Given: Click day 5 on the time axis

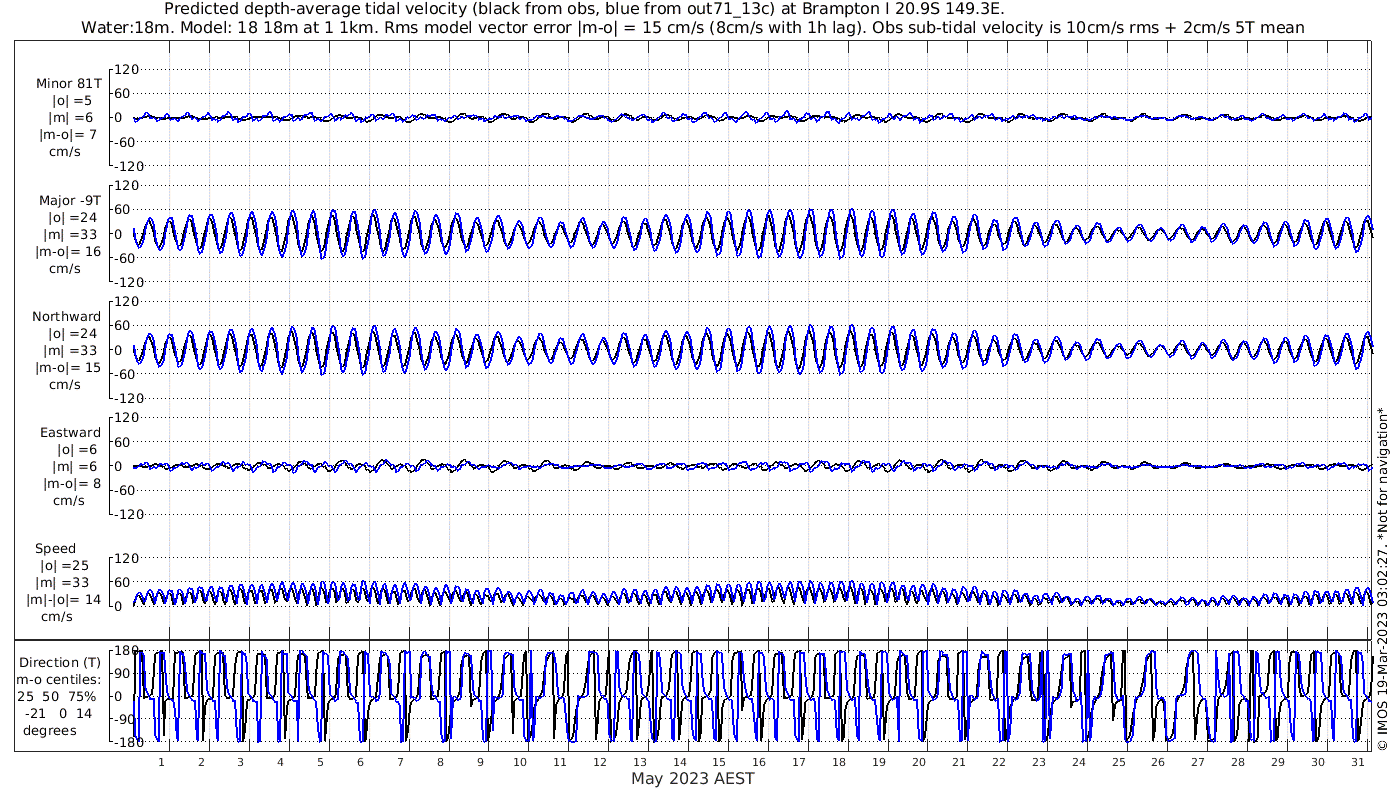Looking at the screenshot, I should pyautogui.click(x=320, y=761).
